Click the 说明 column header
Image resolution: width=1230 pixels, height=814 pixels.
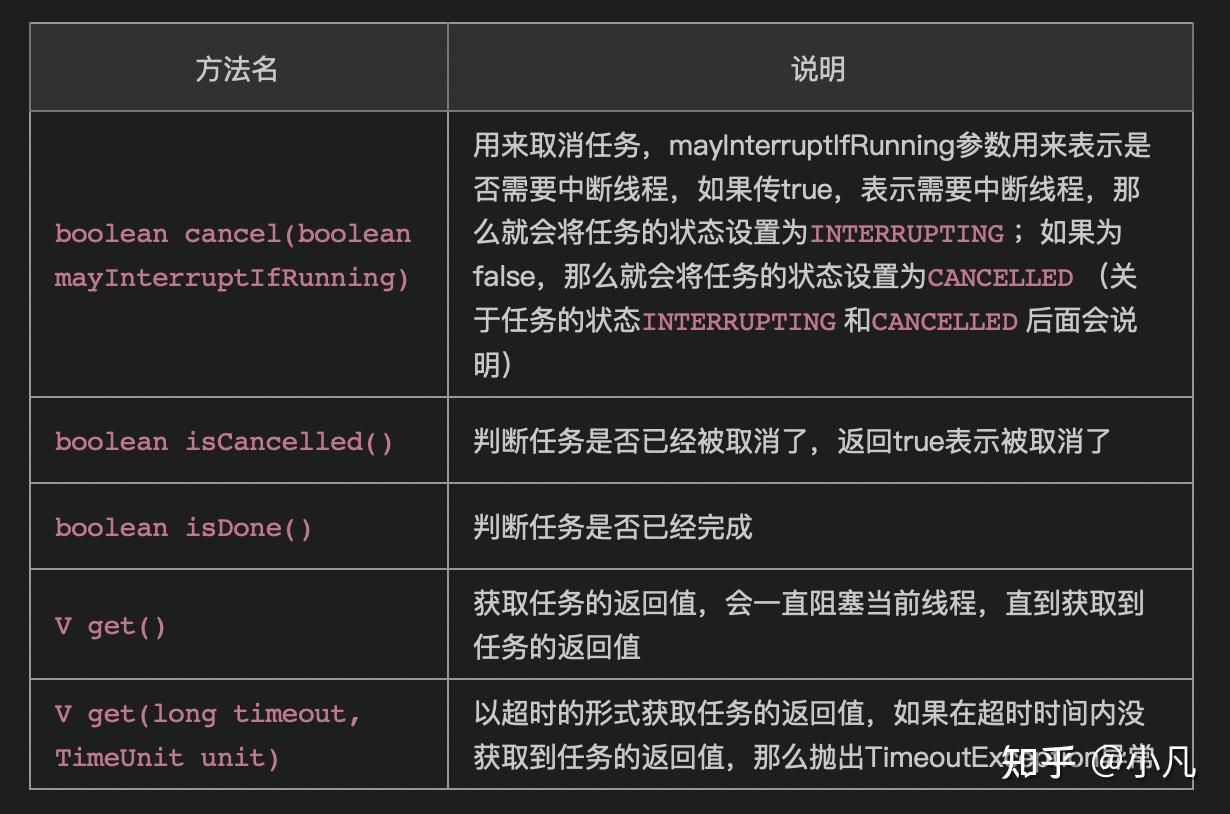pyautogui.click(x=818, y=68)
